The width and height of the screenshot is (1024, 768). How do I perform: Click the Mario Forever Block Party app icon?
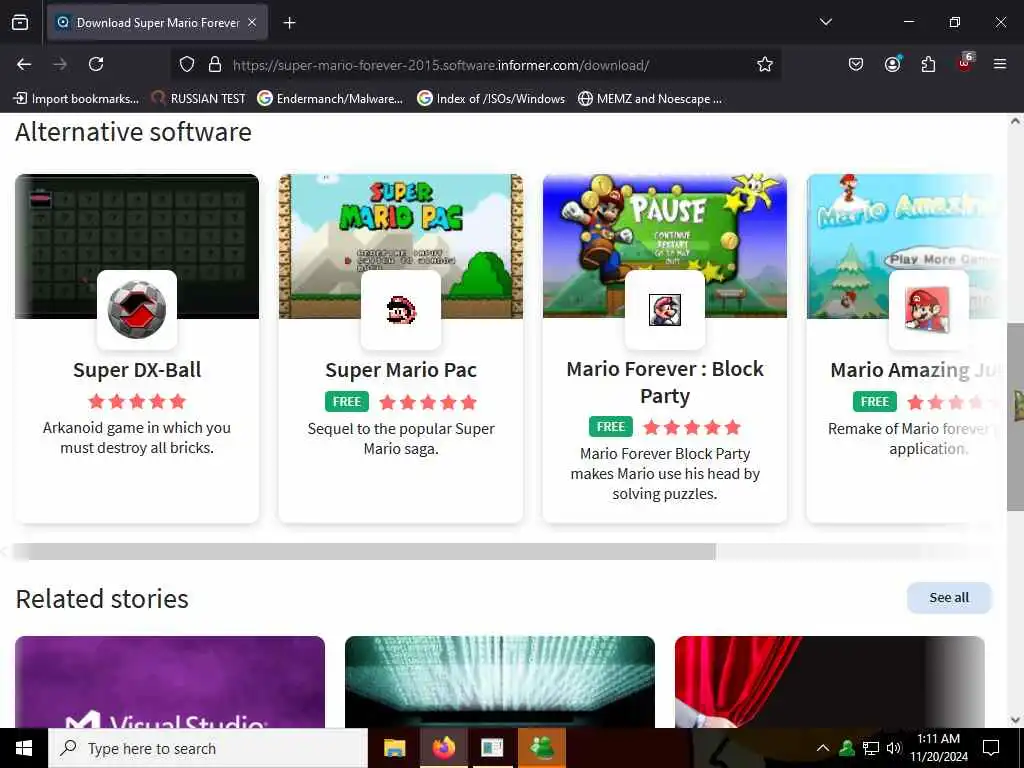point(665,310)
